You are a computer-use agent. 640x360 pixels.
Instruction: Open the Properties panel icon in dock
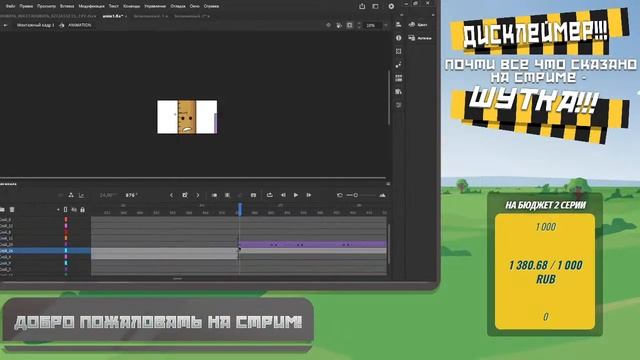point(399,24)
